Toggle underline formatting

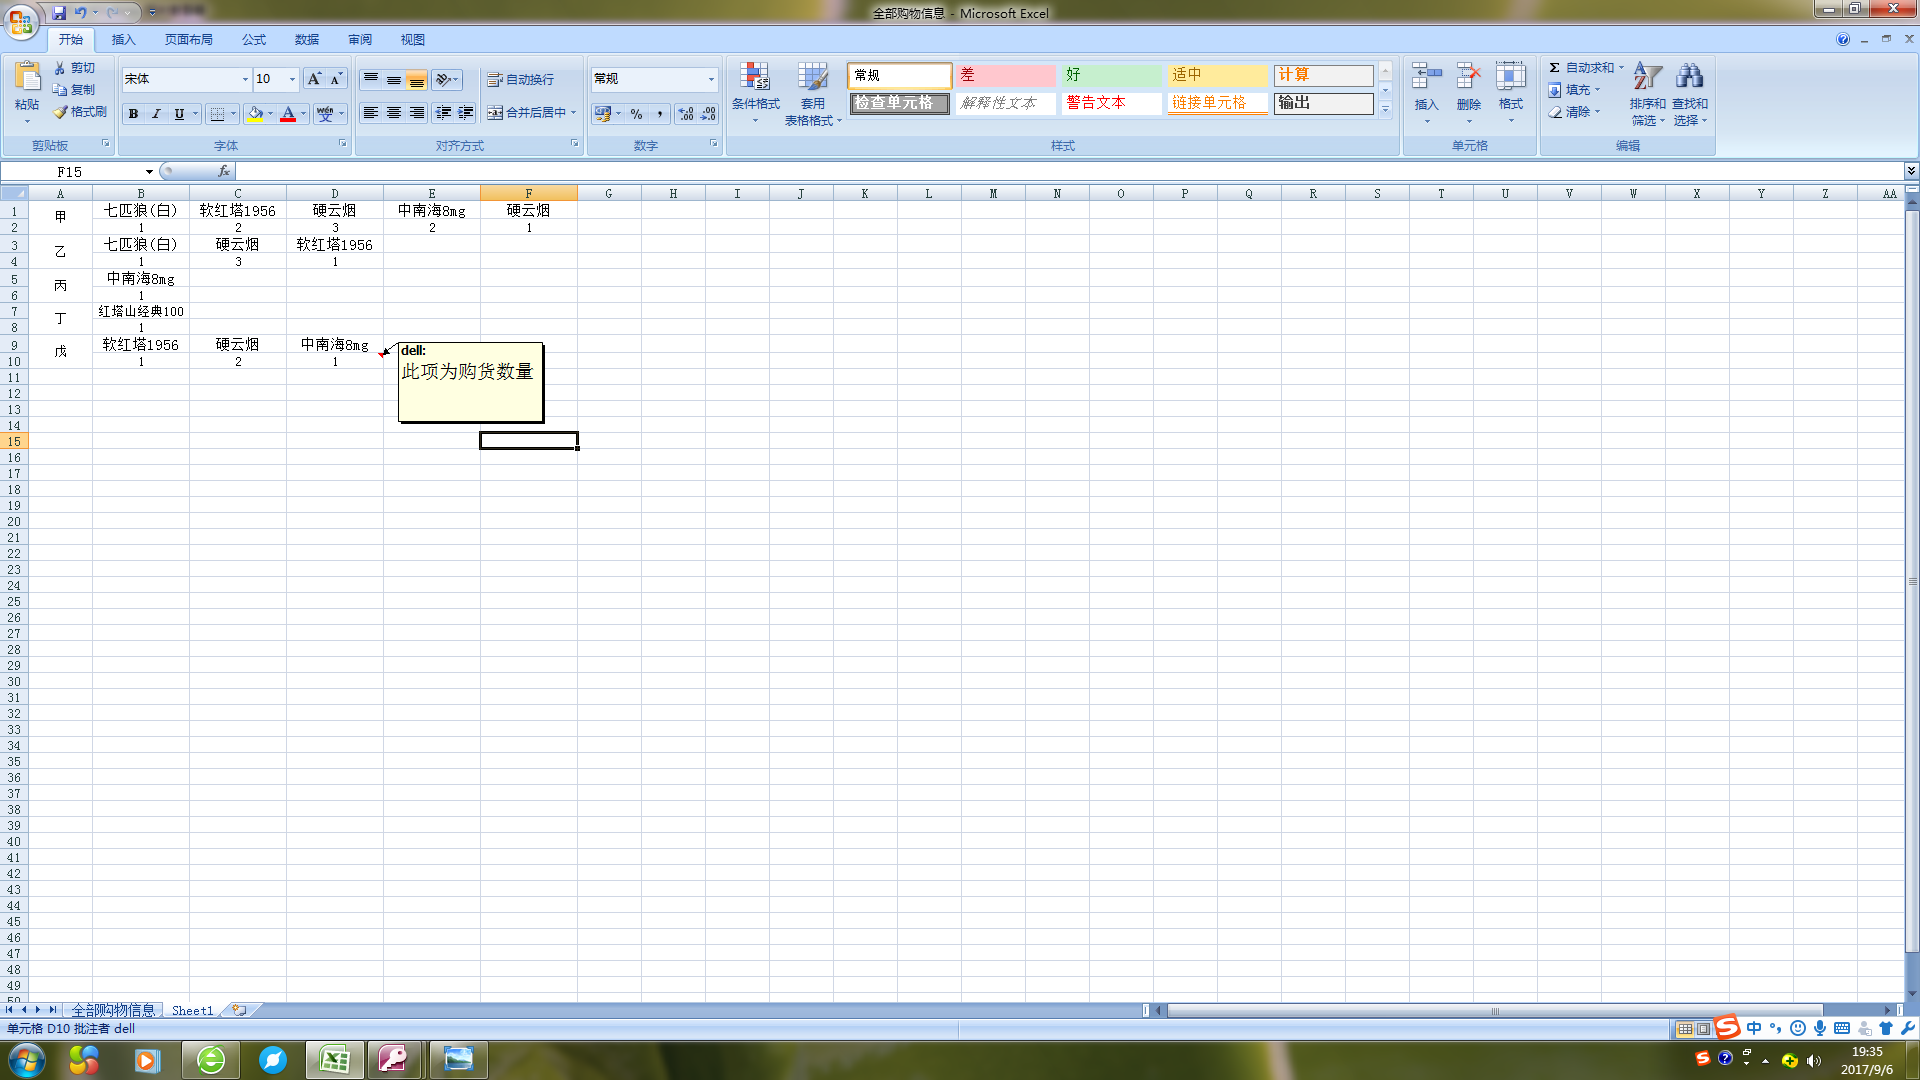179,114
